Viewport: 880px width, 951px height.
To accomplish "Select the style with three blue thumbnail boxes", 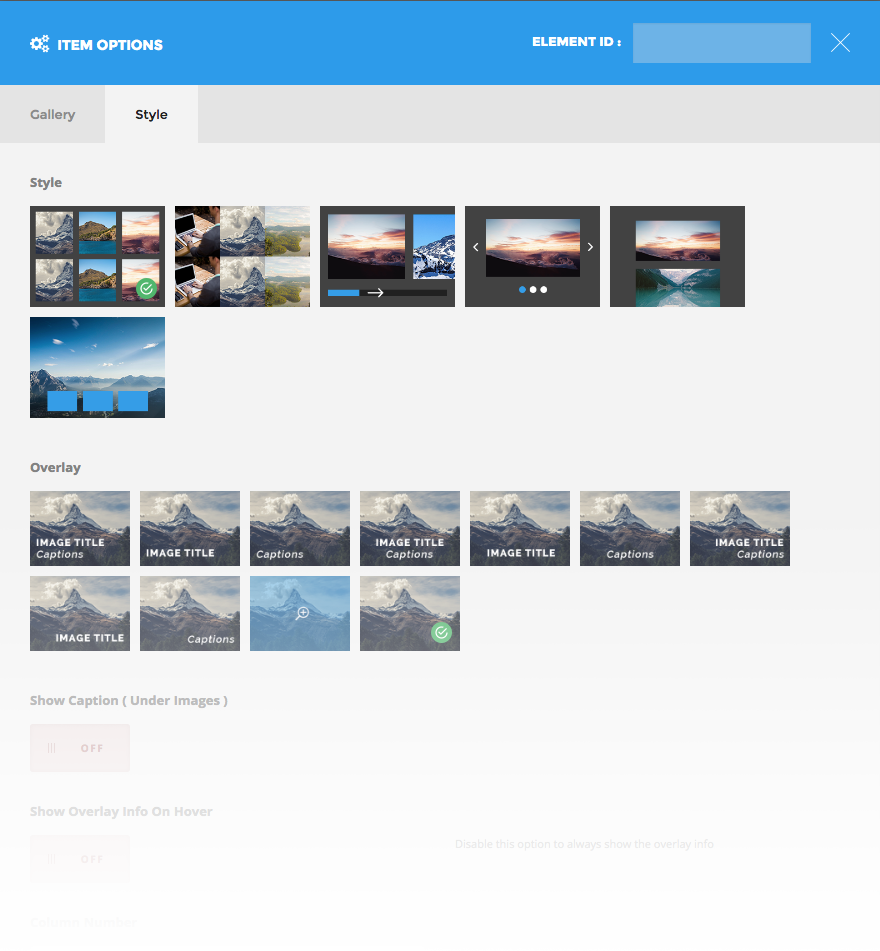I will tap(97, 367).
